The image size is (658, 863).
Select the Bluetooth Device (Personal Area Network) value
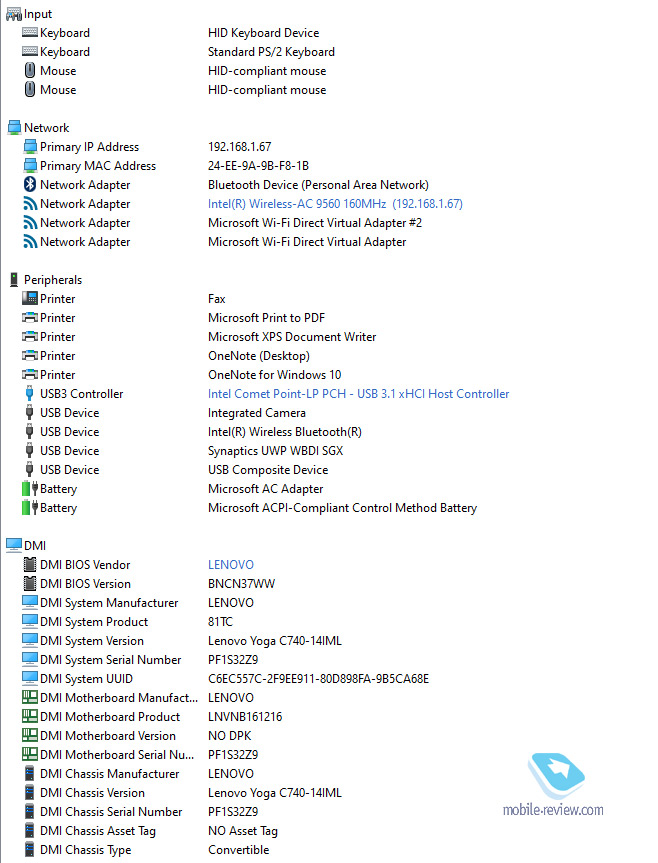point(318,185)
